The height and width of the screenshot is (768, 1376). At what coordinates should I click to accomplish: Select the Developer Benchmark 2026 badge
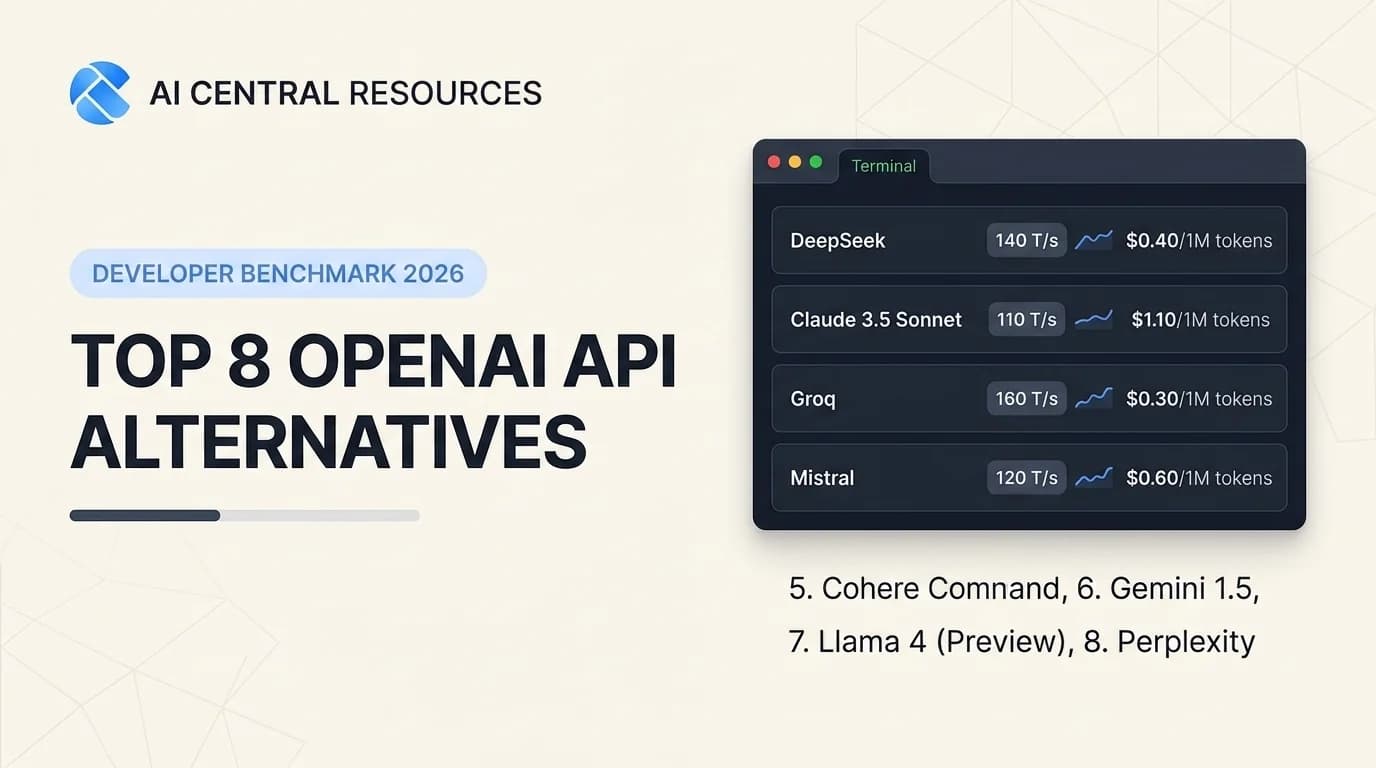(x=278, y=273)
